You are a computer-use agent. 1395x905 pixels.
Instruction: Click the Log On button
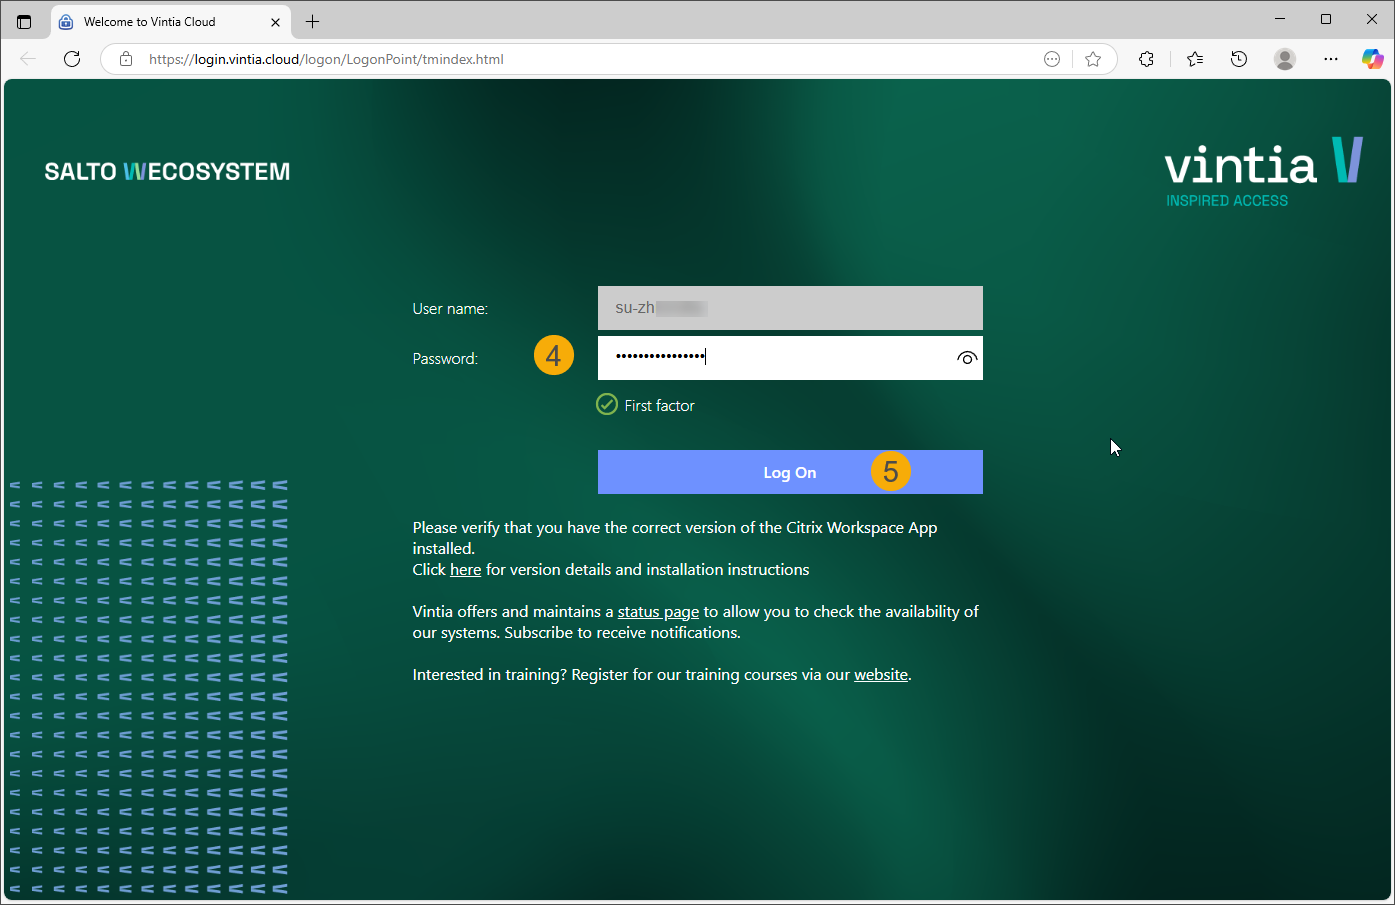(x=790, y=472)
